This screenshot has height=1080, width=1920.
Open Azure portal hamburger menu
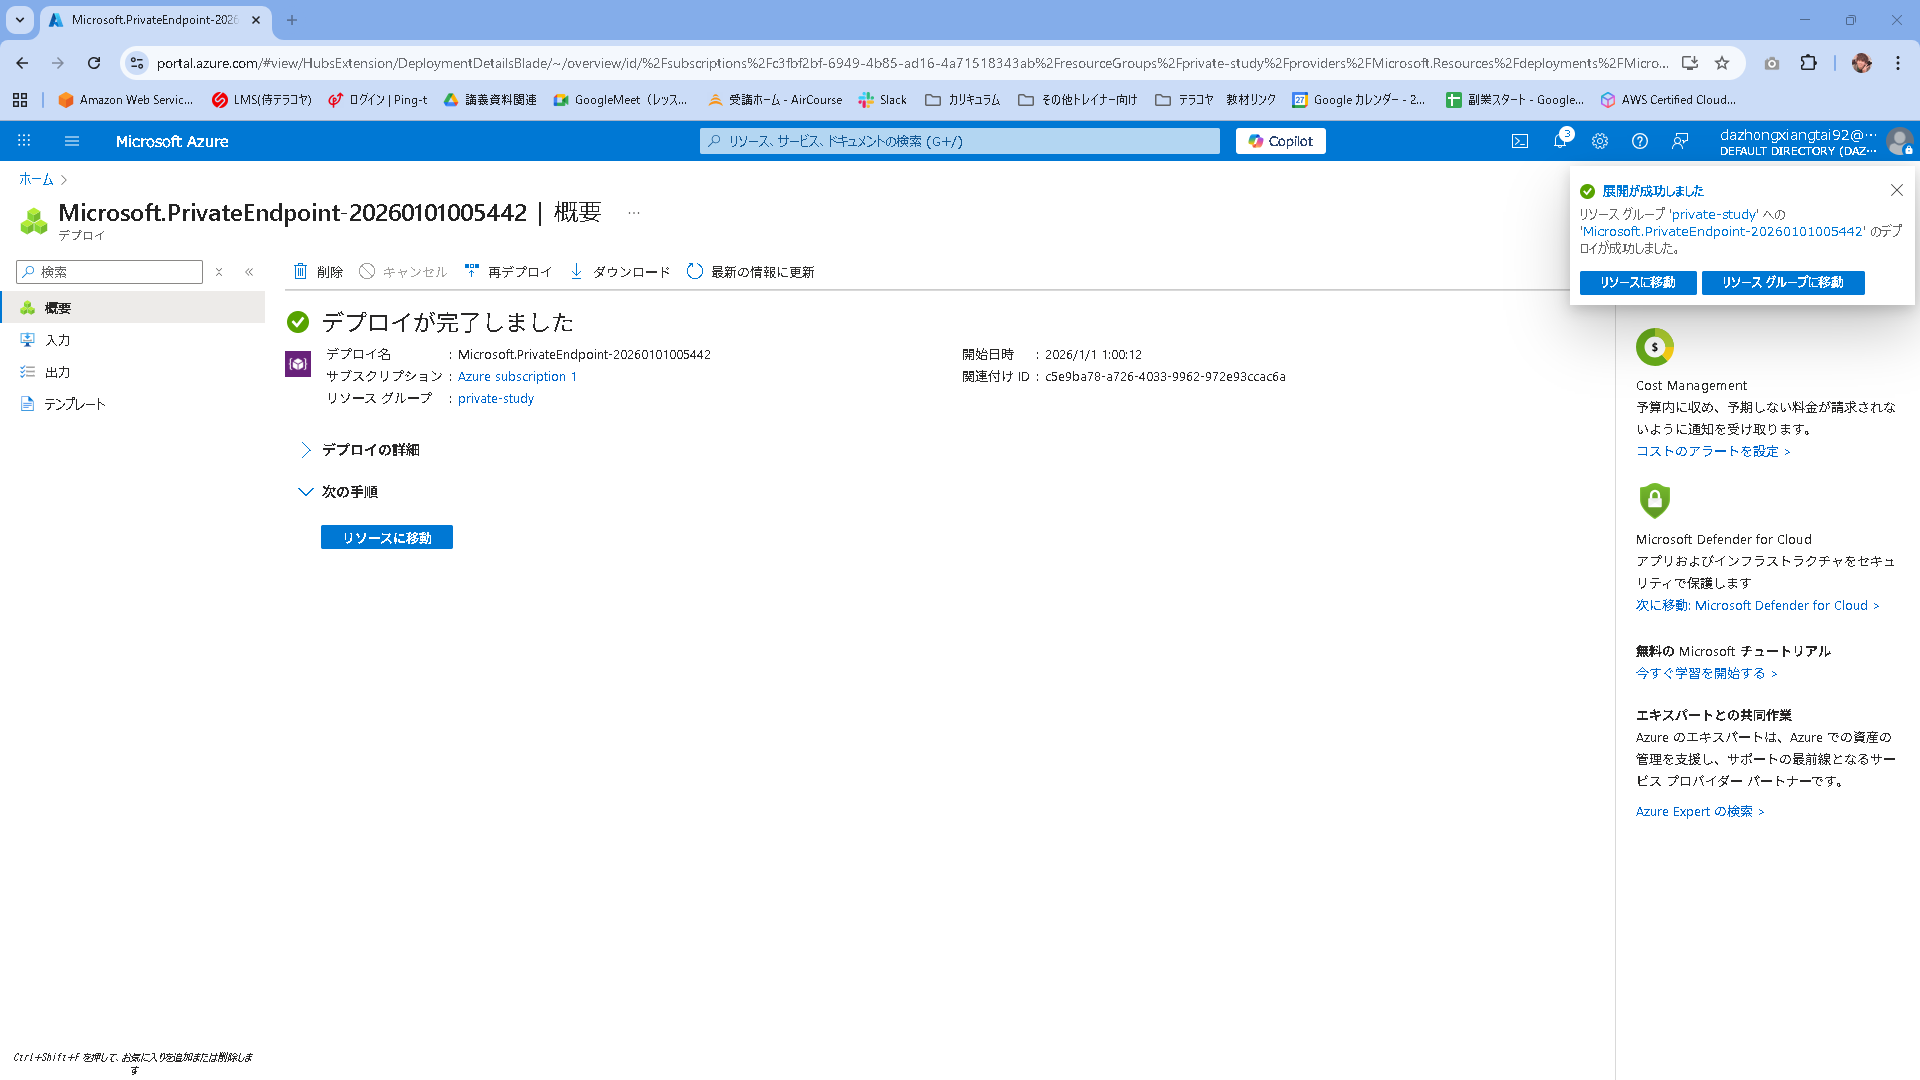(72, 141)
